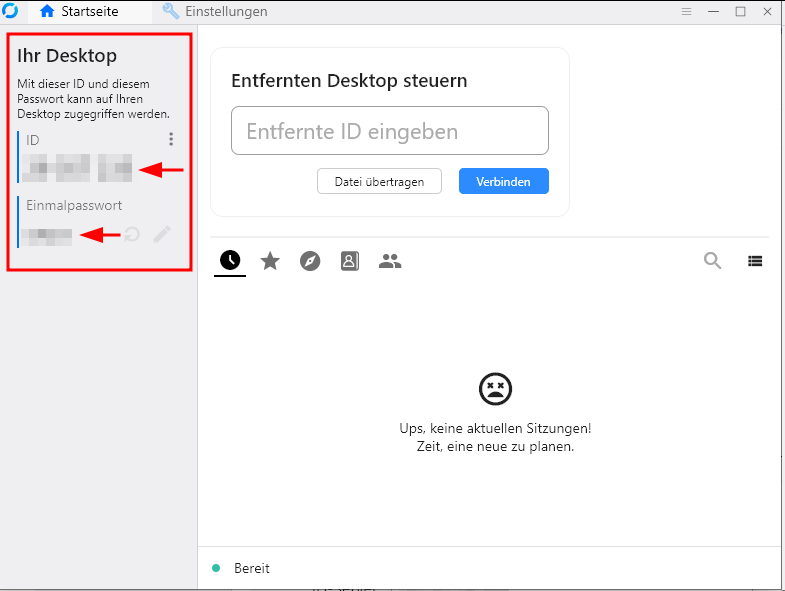This screenshot has width=785, height=591.
Task: Open the group people icon
Action: pyautogui.click(x=390, y=261)
